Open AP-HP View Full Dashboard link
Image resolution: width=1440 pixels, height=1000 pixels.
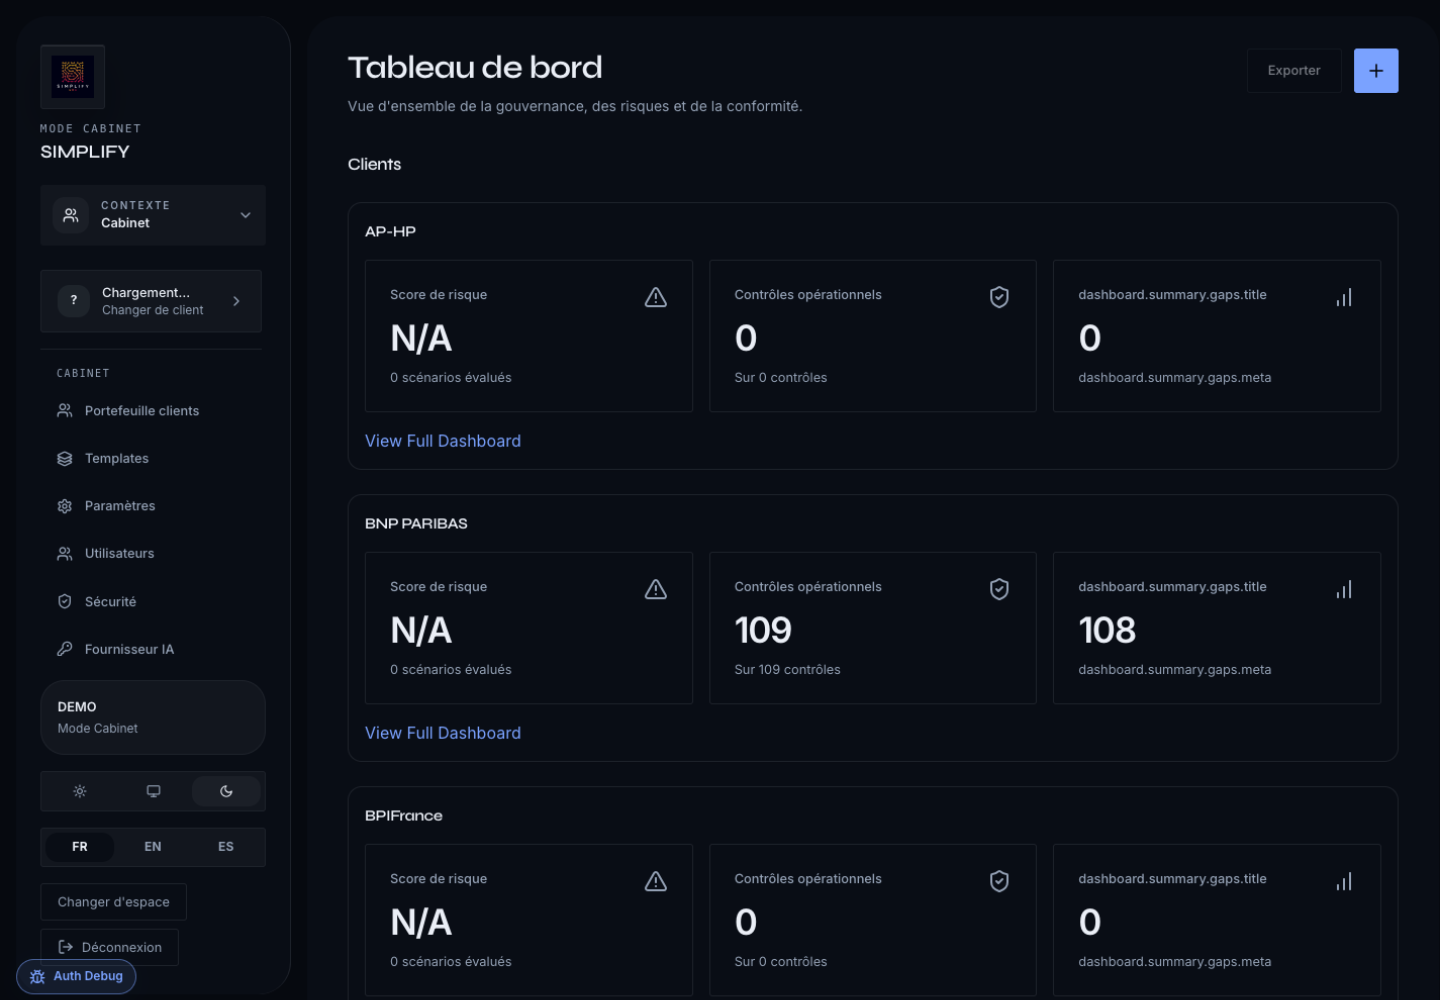point(443,441)
